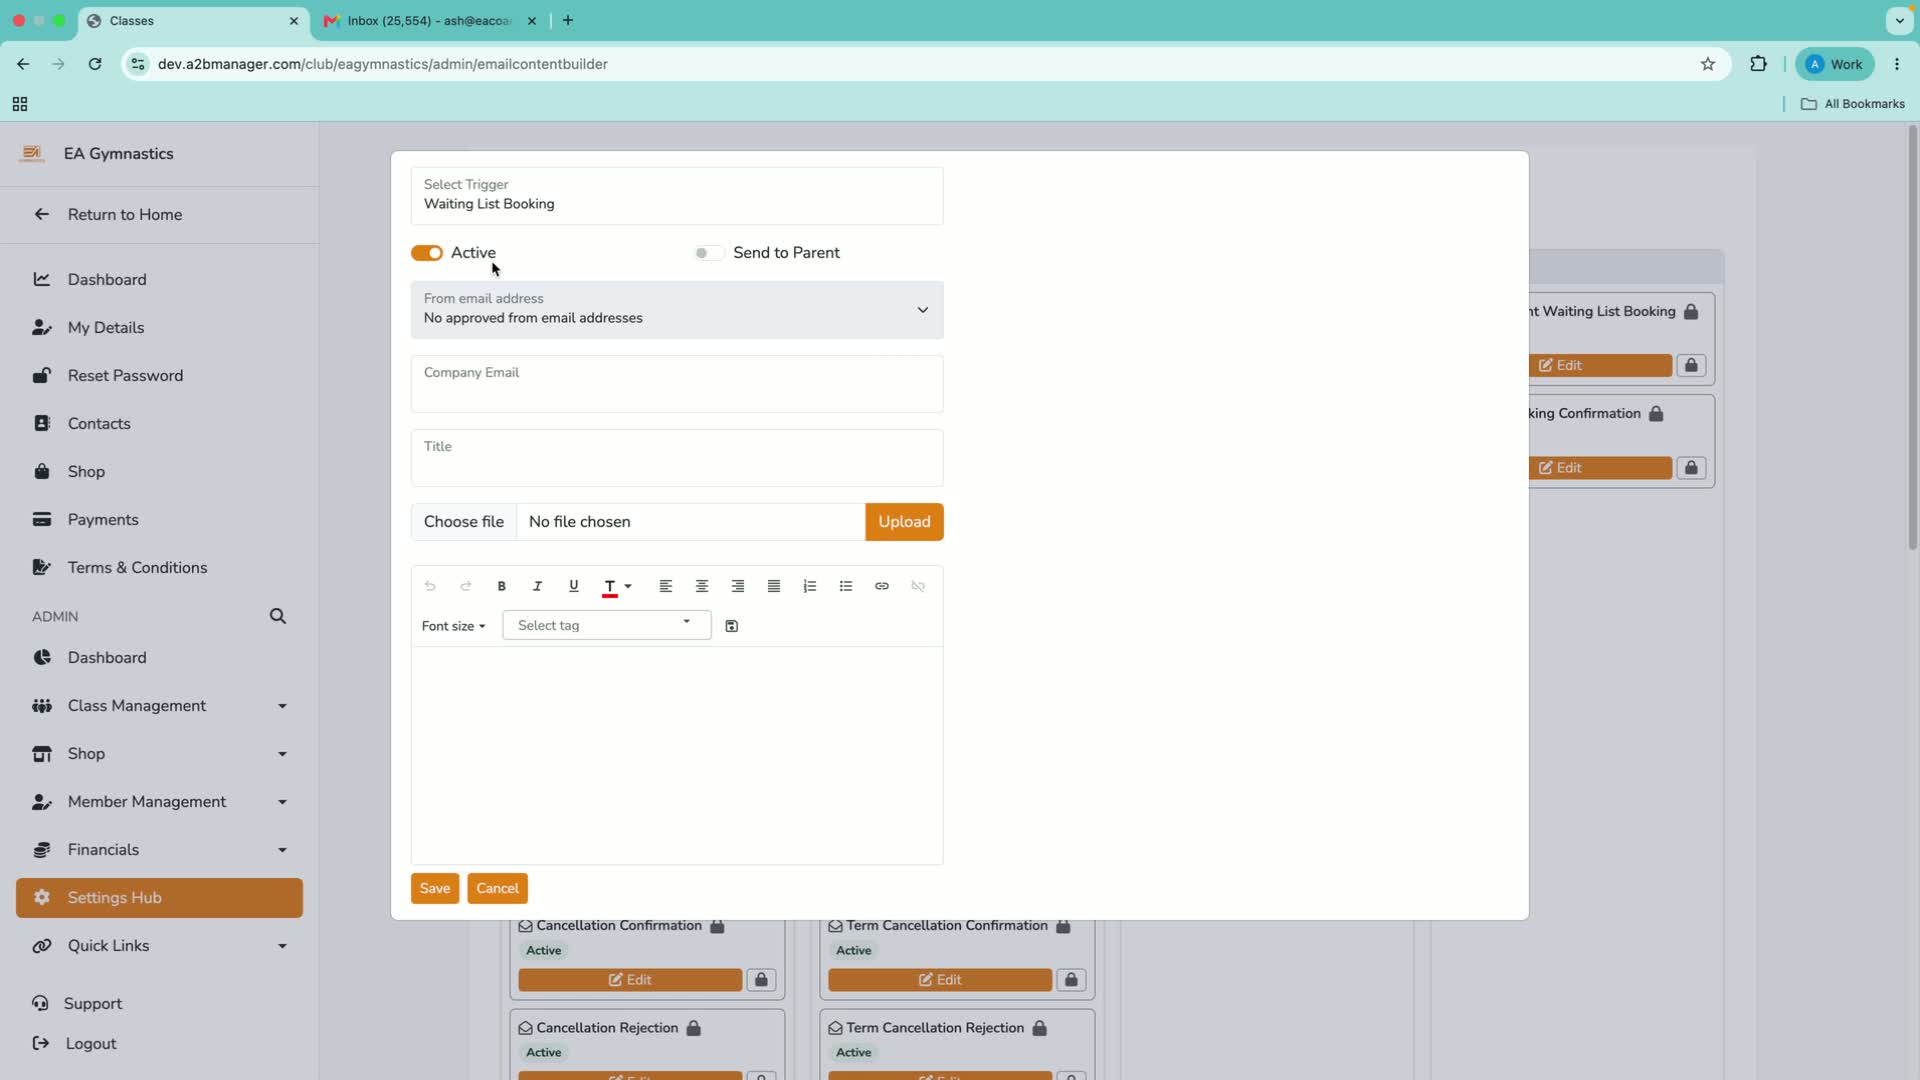Click the Upload button
This screenshot has height=1080, width=1920.
coord(904,522)
